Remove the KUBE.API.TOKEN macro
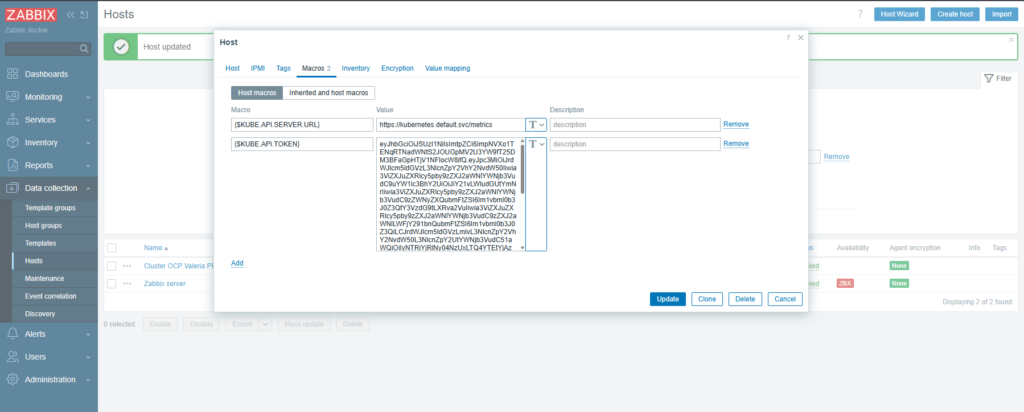Viewport: 1024px width, 412px height. tap(736, 144)
